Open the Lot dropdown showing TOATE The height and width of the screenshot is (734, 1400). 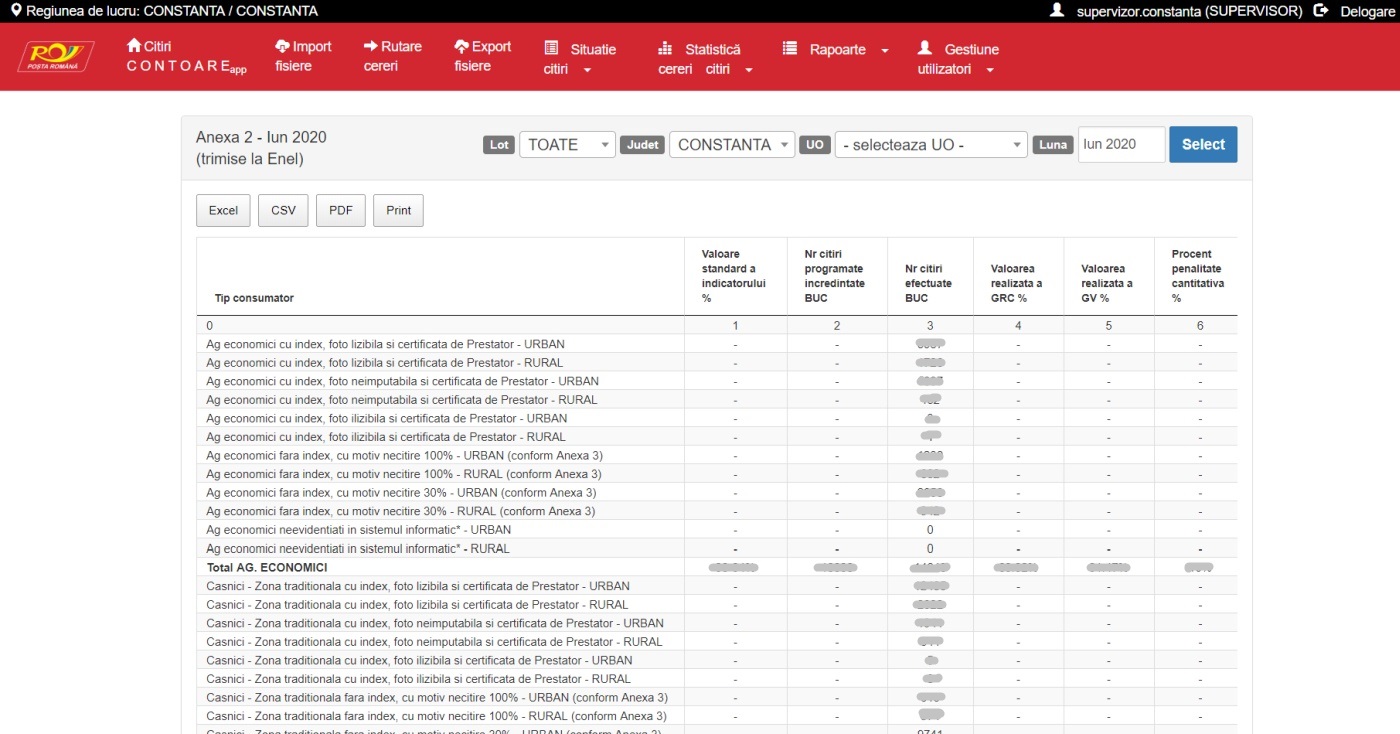(x=566, y=145)
